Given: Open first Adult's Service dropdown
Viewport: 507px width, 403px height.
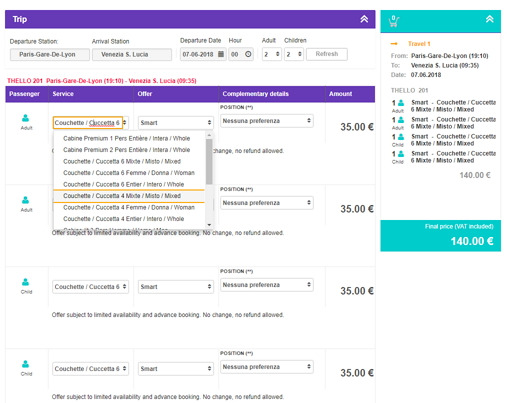Looking at the screenshot, I should coord(90,123).
